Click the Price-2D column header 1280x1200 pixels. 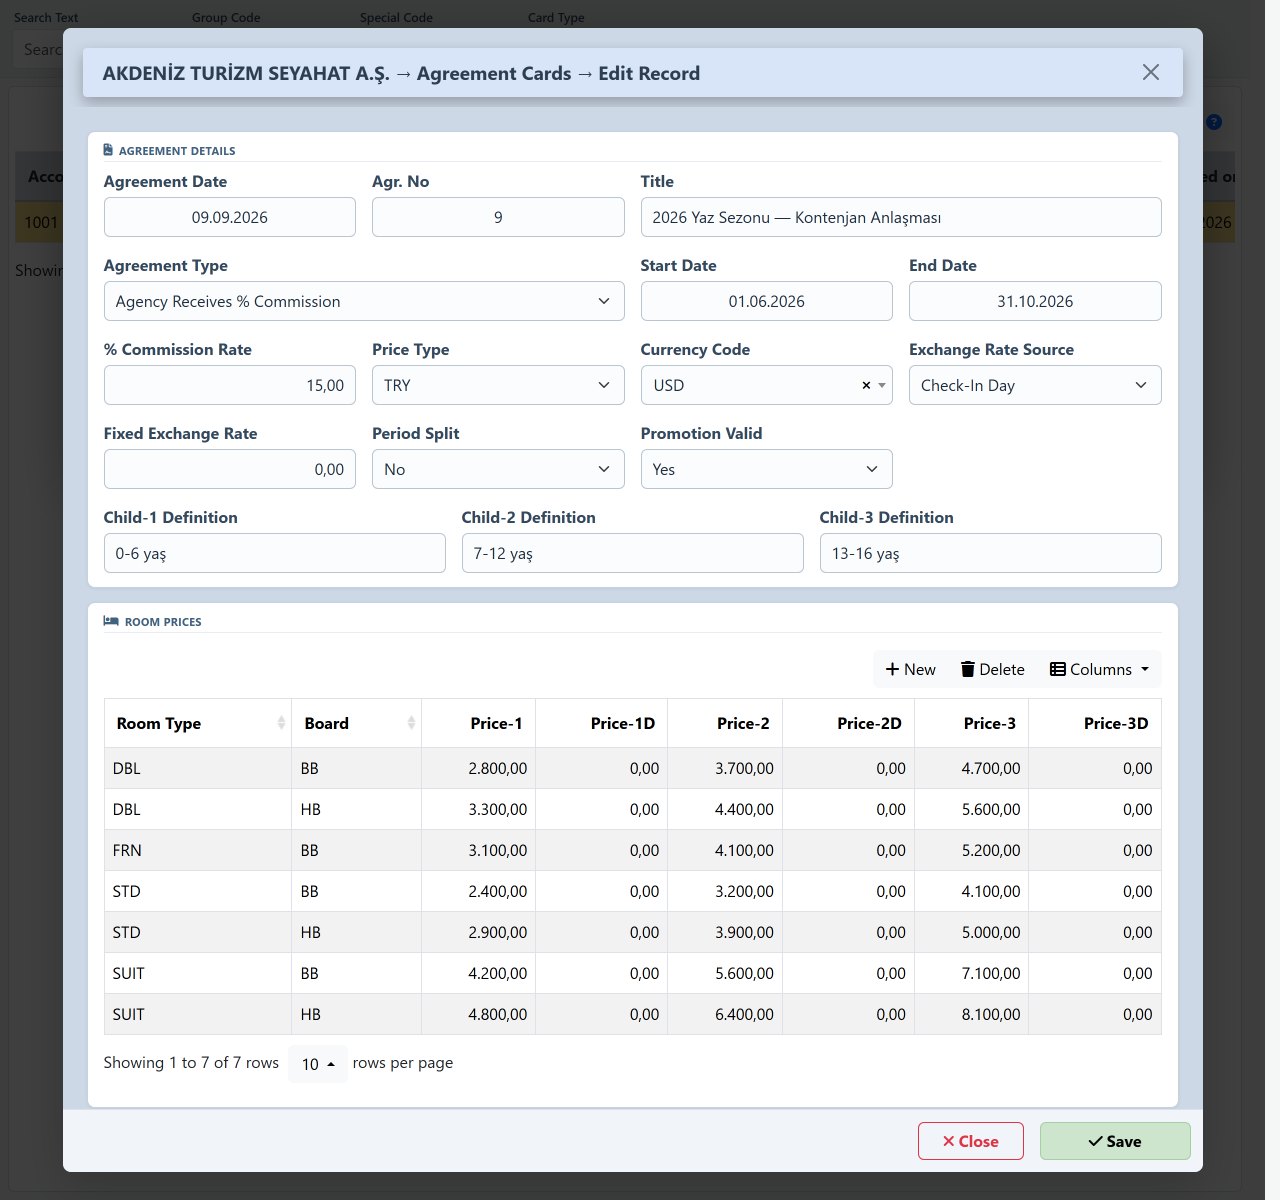click(848, 723)
